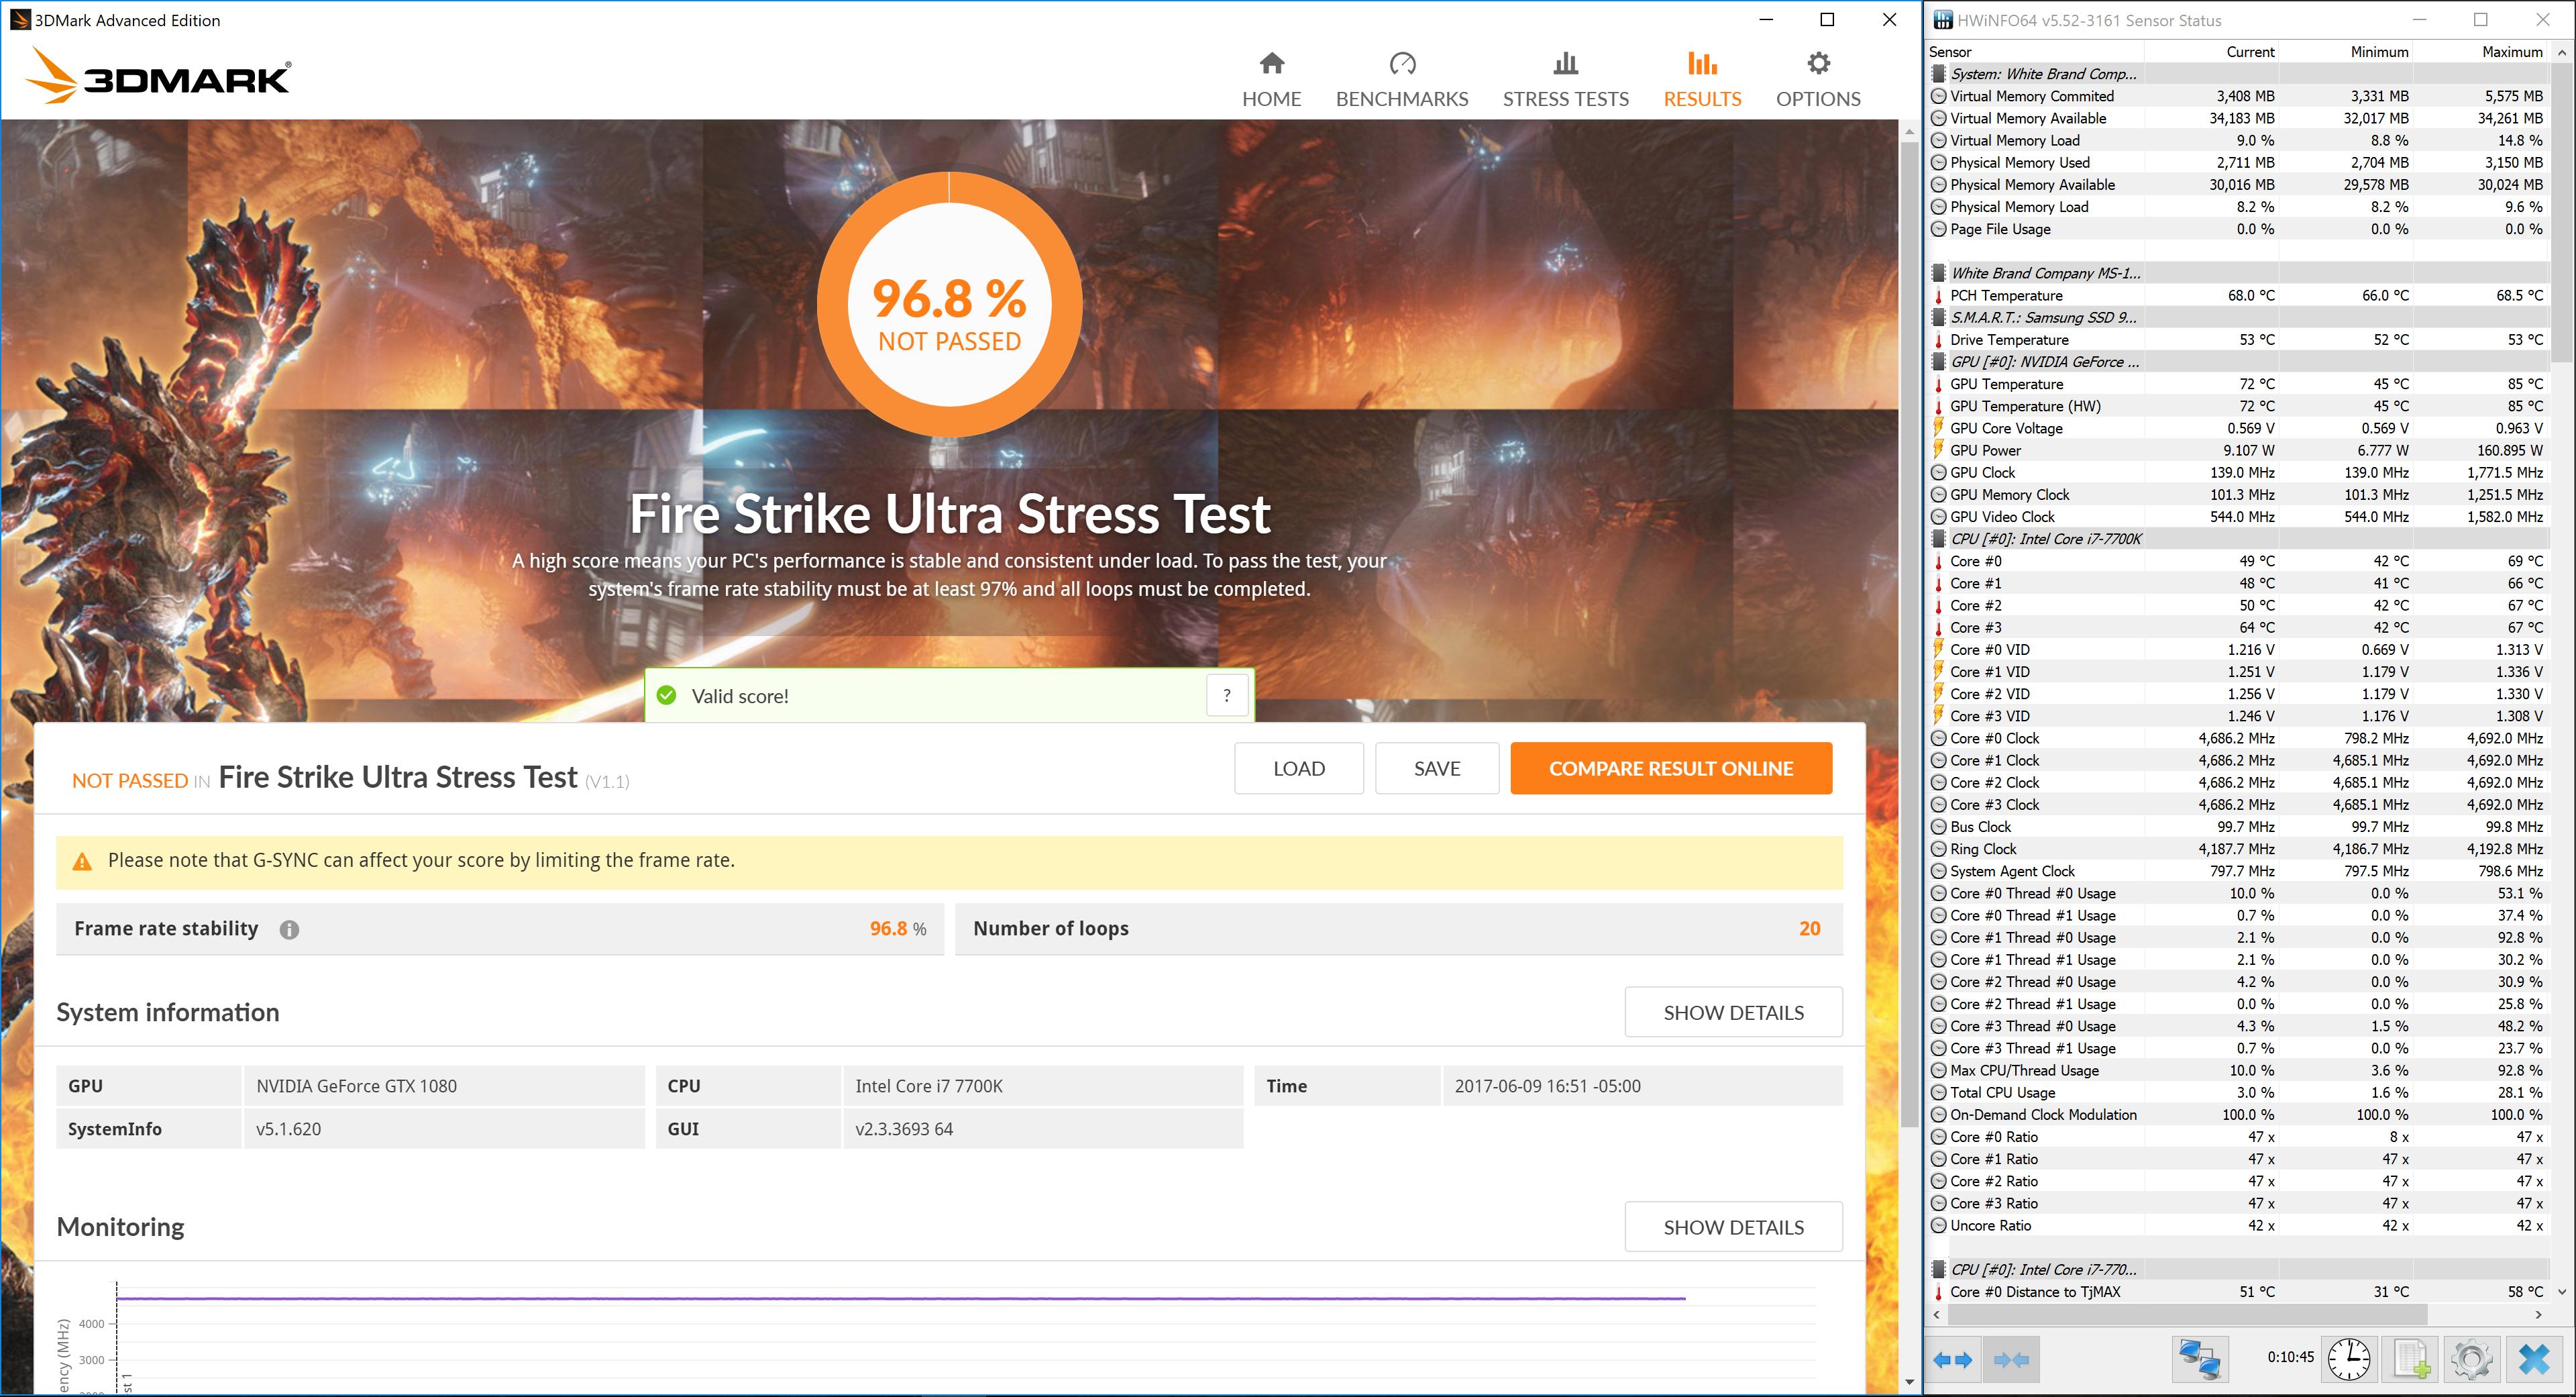Click the blue X close sensors icon
Screen dimensions: 2576x1397
pyautogui.click(x=2534, y=1360)
